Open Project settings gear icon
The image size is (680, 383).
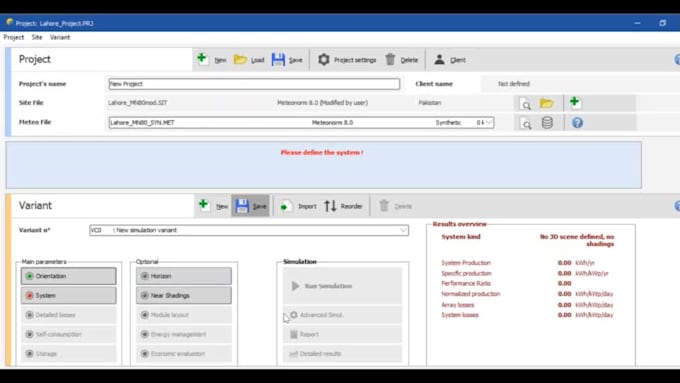pos(324,59)
